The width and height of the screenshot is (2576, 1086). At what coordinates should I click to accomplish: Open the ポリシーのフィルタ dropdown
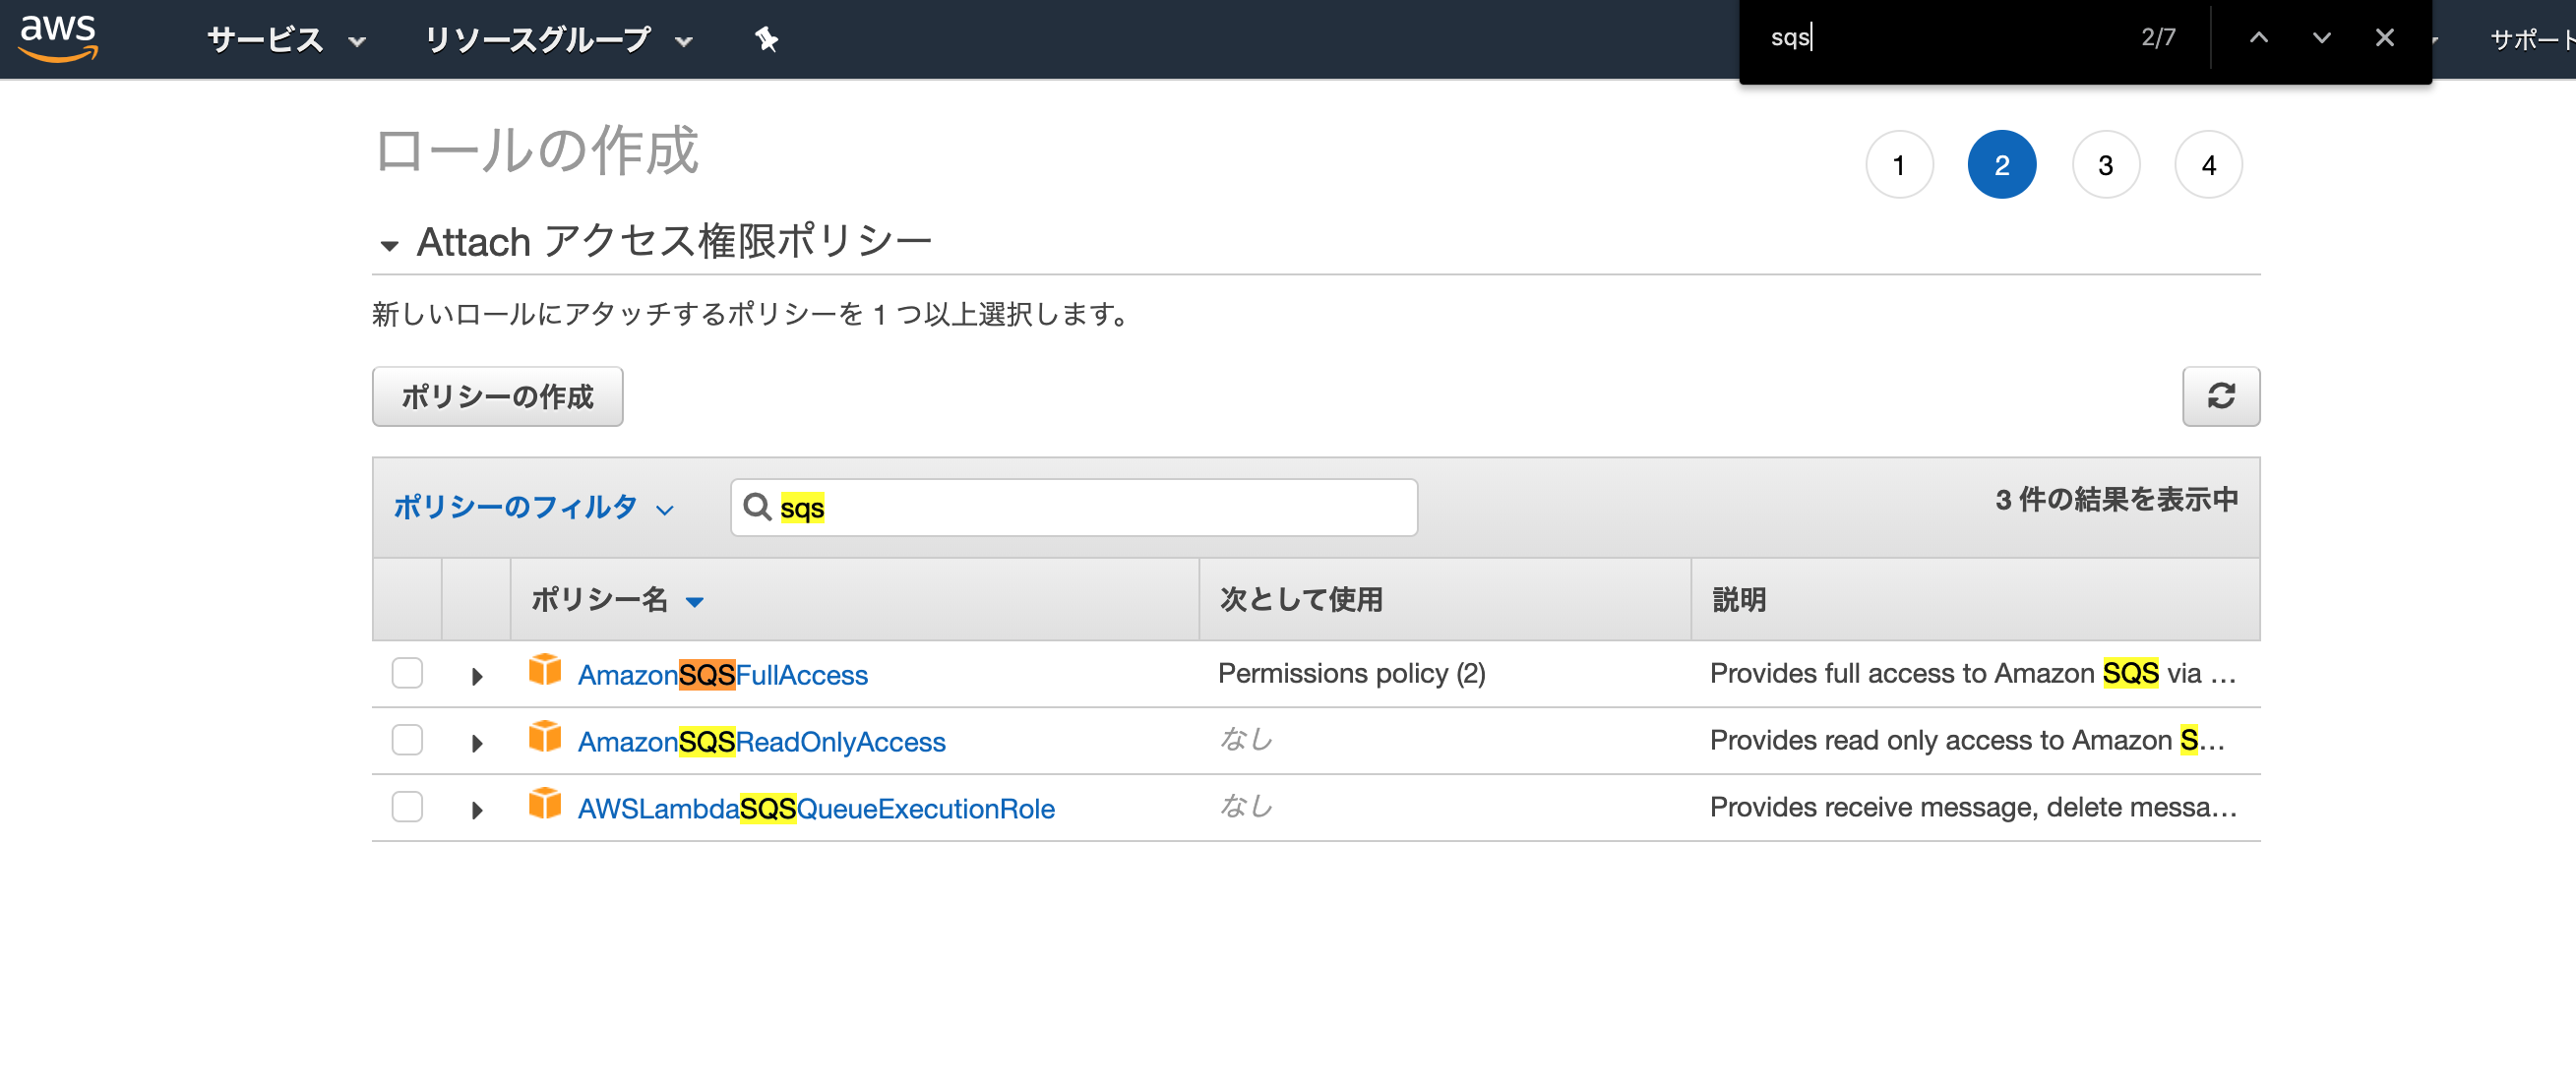coord(534,507)
